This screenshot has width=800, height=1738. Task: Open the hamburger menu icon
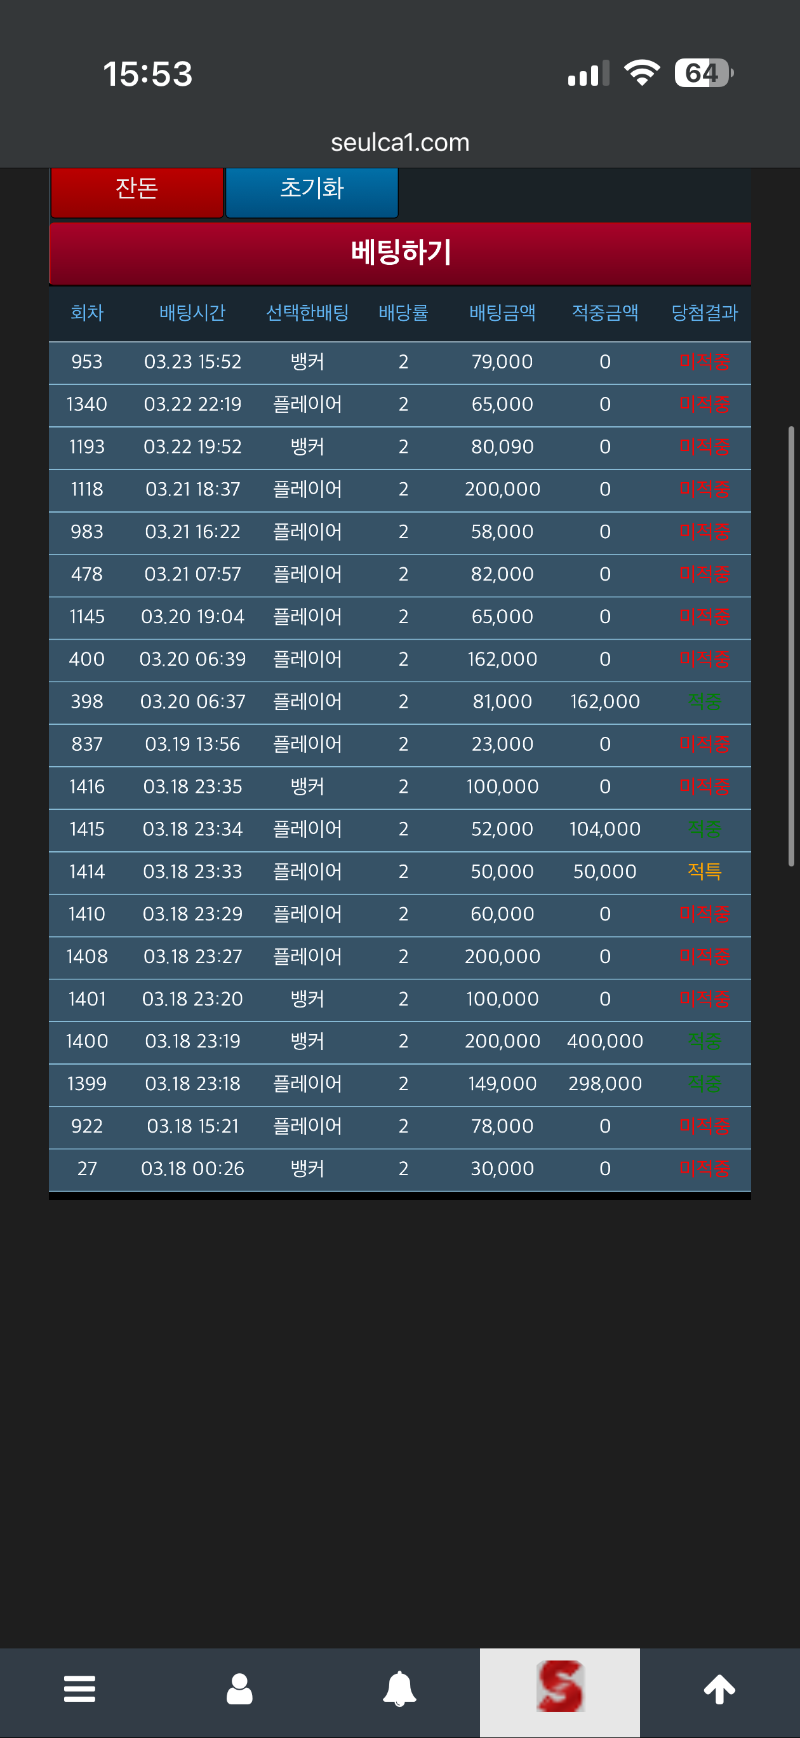pos(80,1689)
